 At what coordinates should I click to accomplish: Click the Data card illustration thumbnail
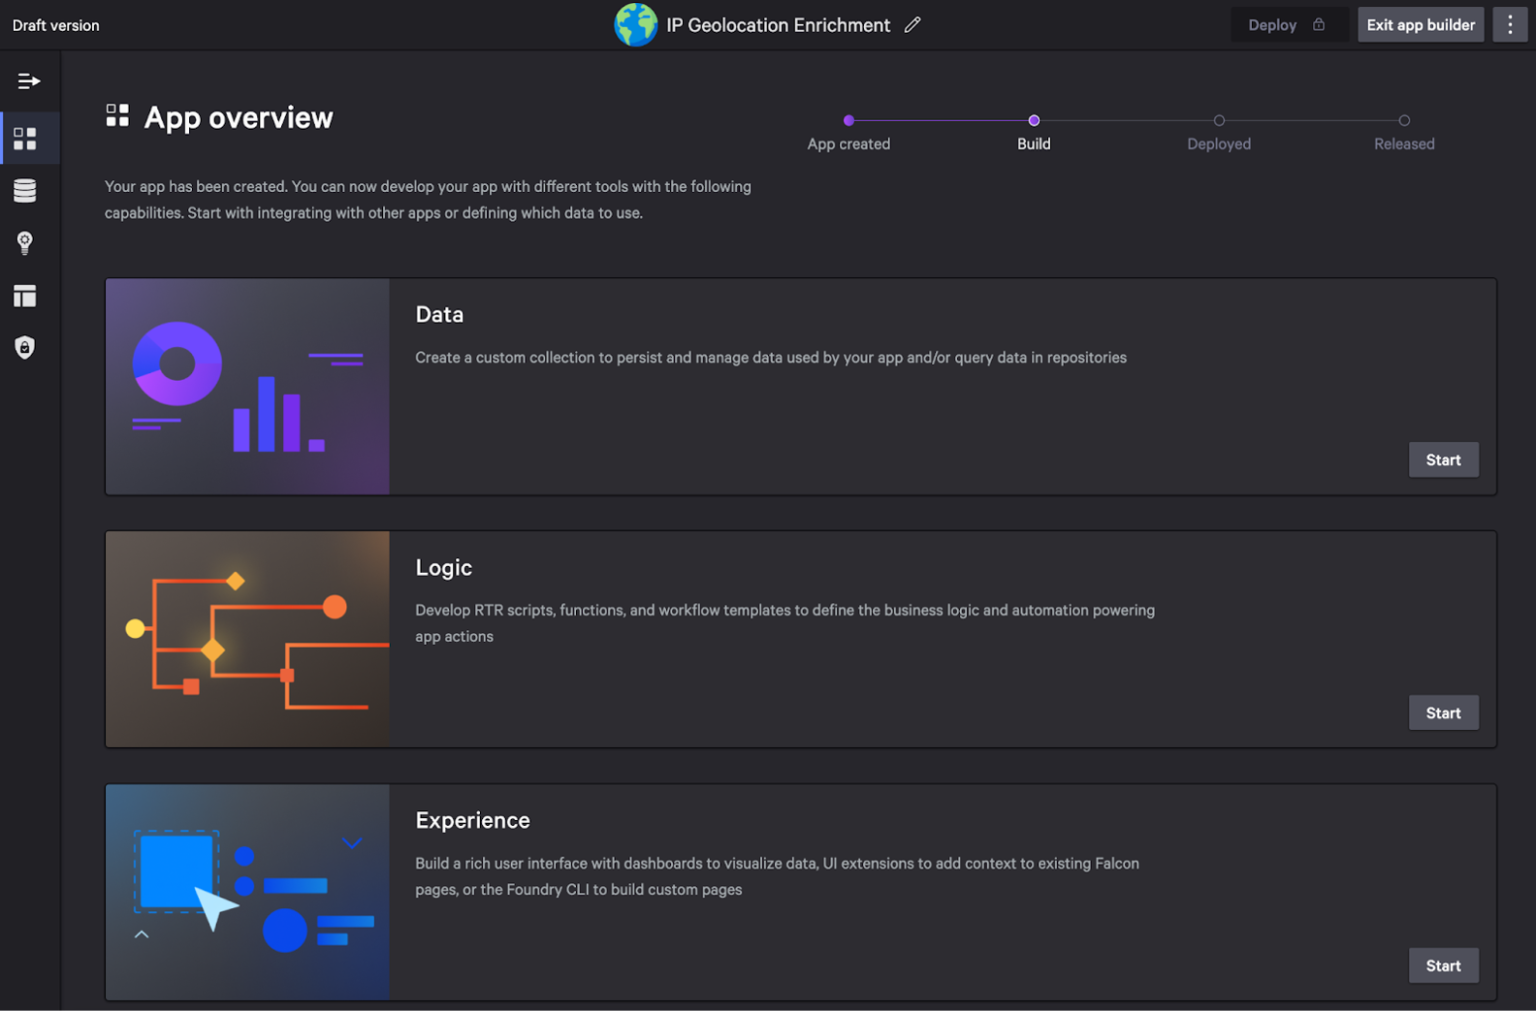247,386
